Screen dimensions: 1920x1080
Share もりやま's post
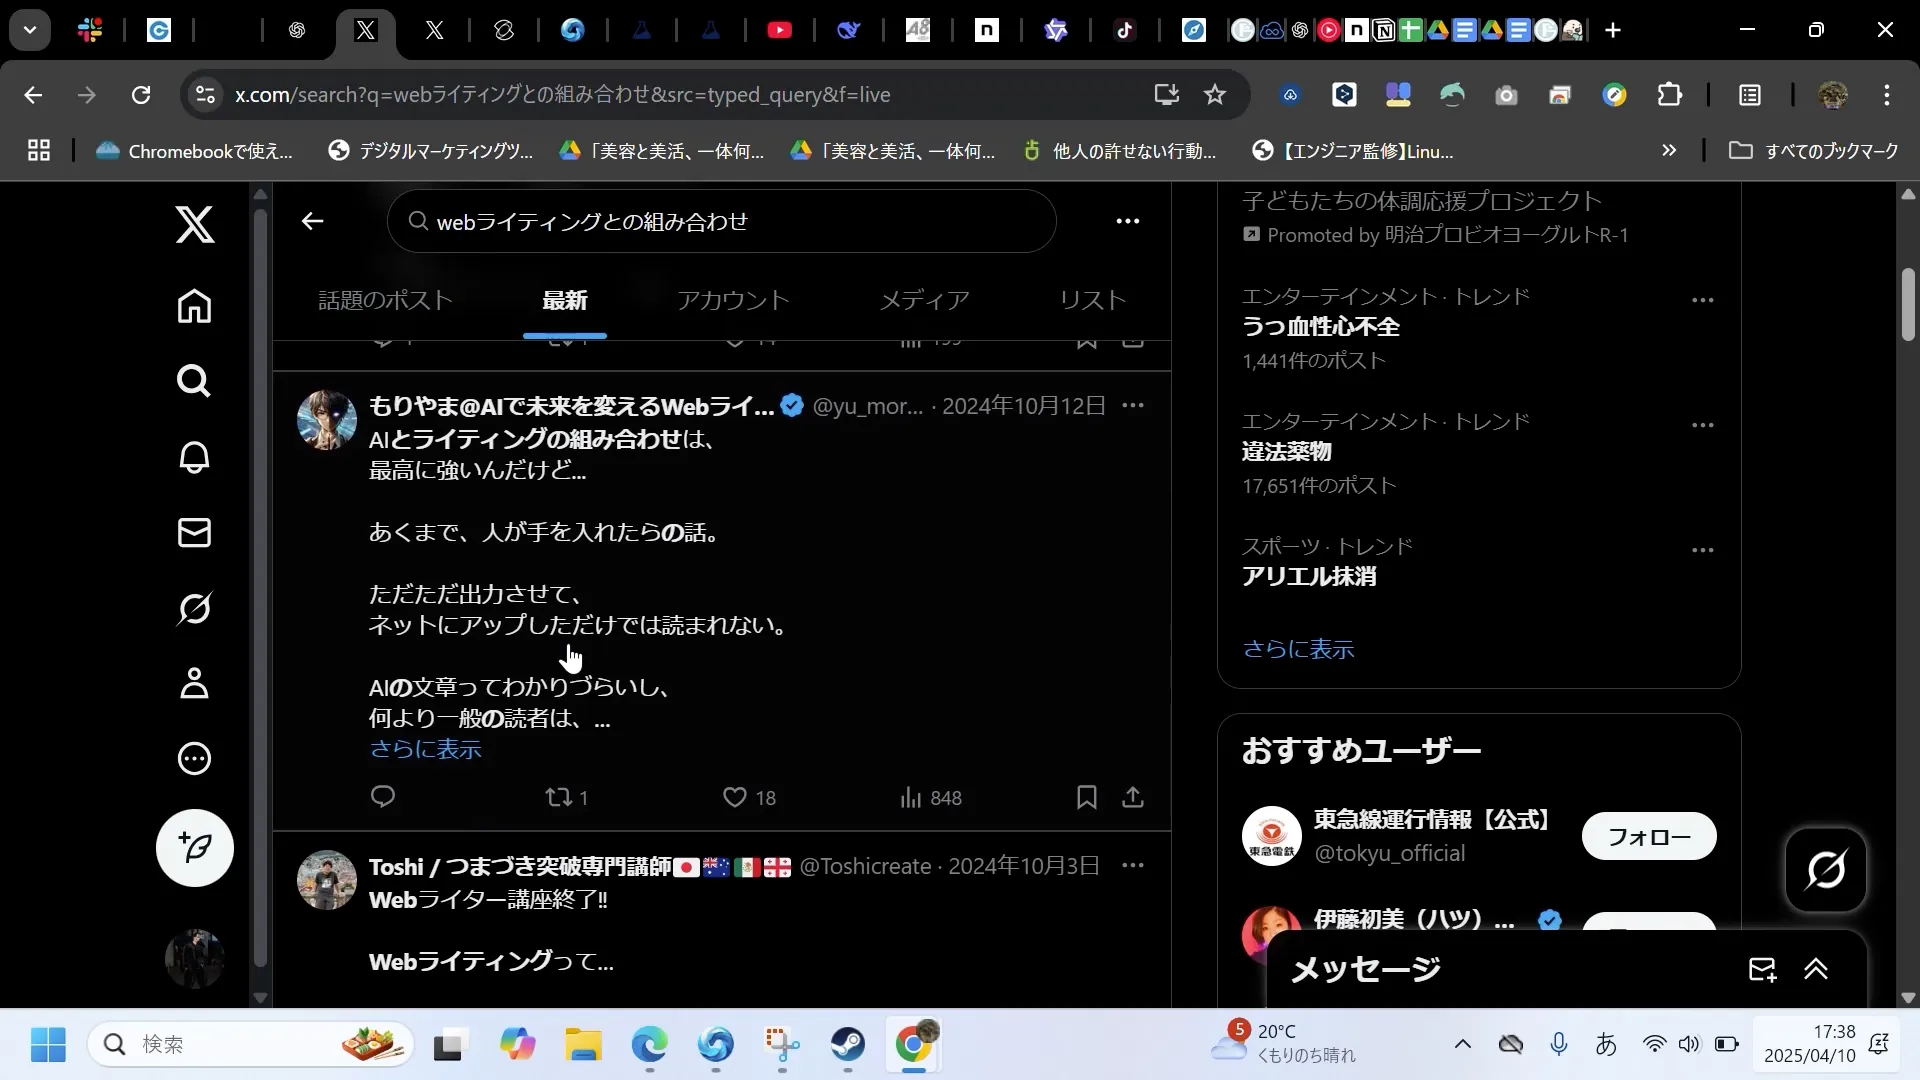tap(1133, 797)
